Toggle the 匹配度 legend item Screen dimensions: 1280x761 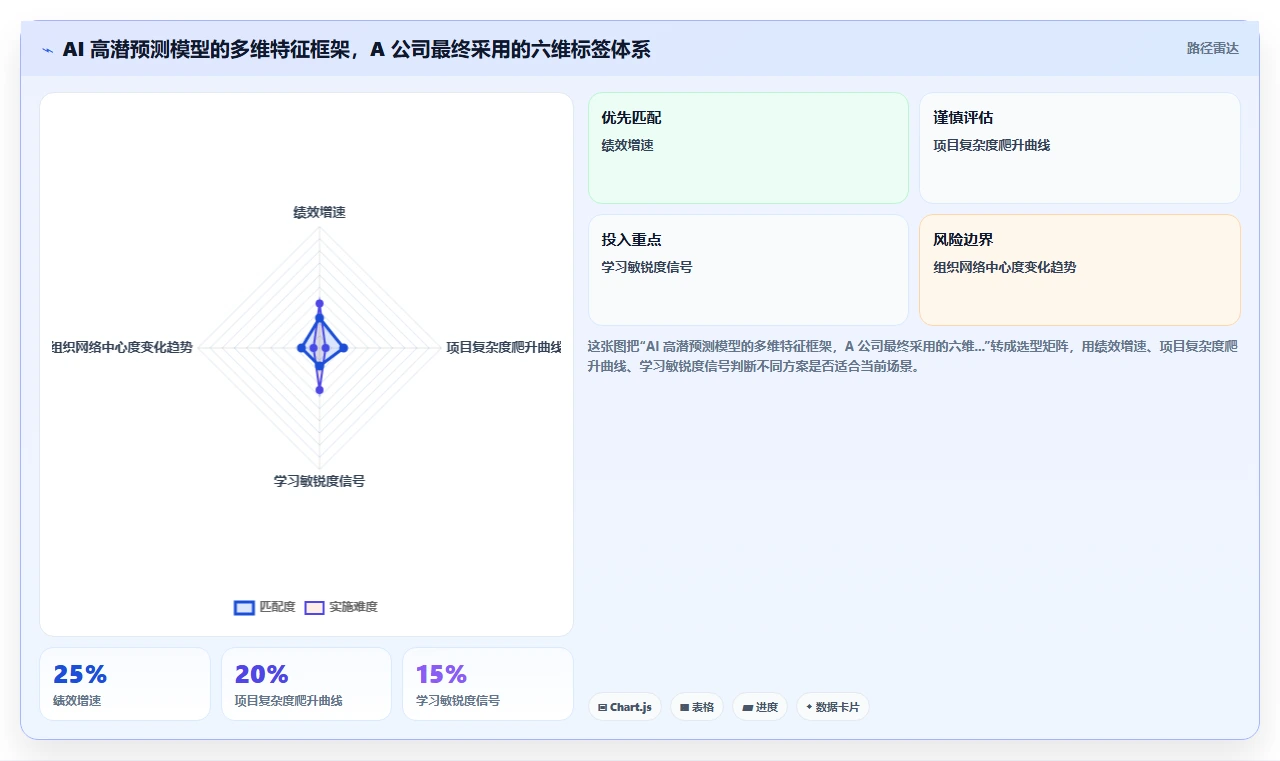265,607
